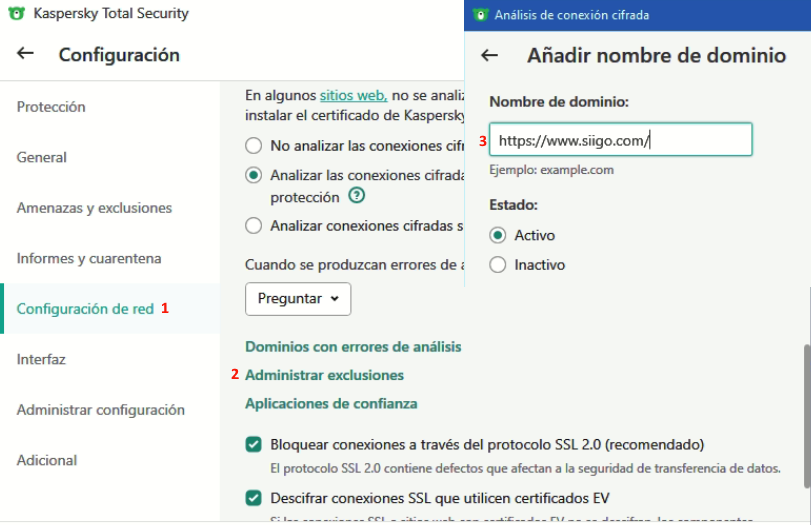Select Analizar las conexiones cifradas a petición option
The width and height of the screenshot is (811, 525).
[x=253, y=175]
